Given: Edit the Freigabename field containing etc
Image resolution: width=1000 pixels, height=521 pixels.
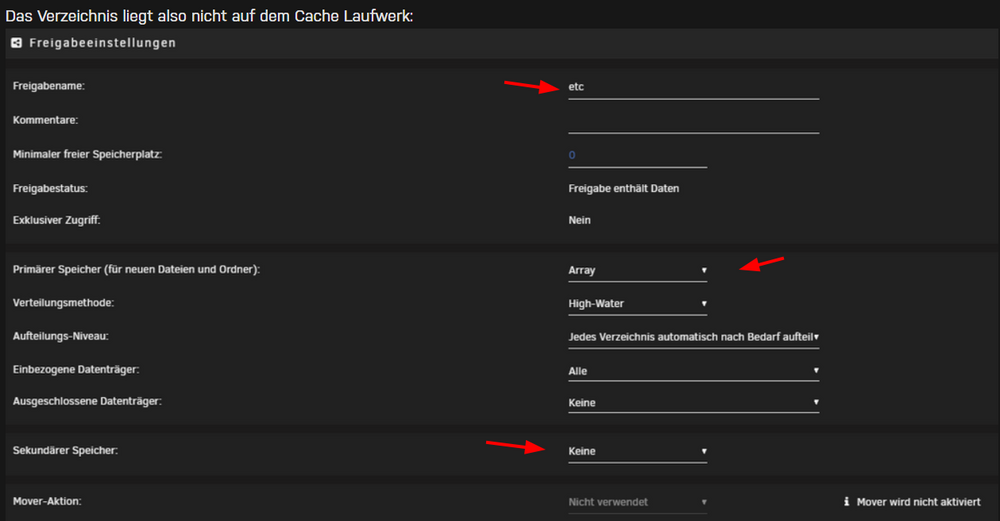Looking at the screenshot, I should (693, 87).
